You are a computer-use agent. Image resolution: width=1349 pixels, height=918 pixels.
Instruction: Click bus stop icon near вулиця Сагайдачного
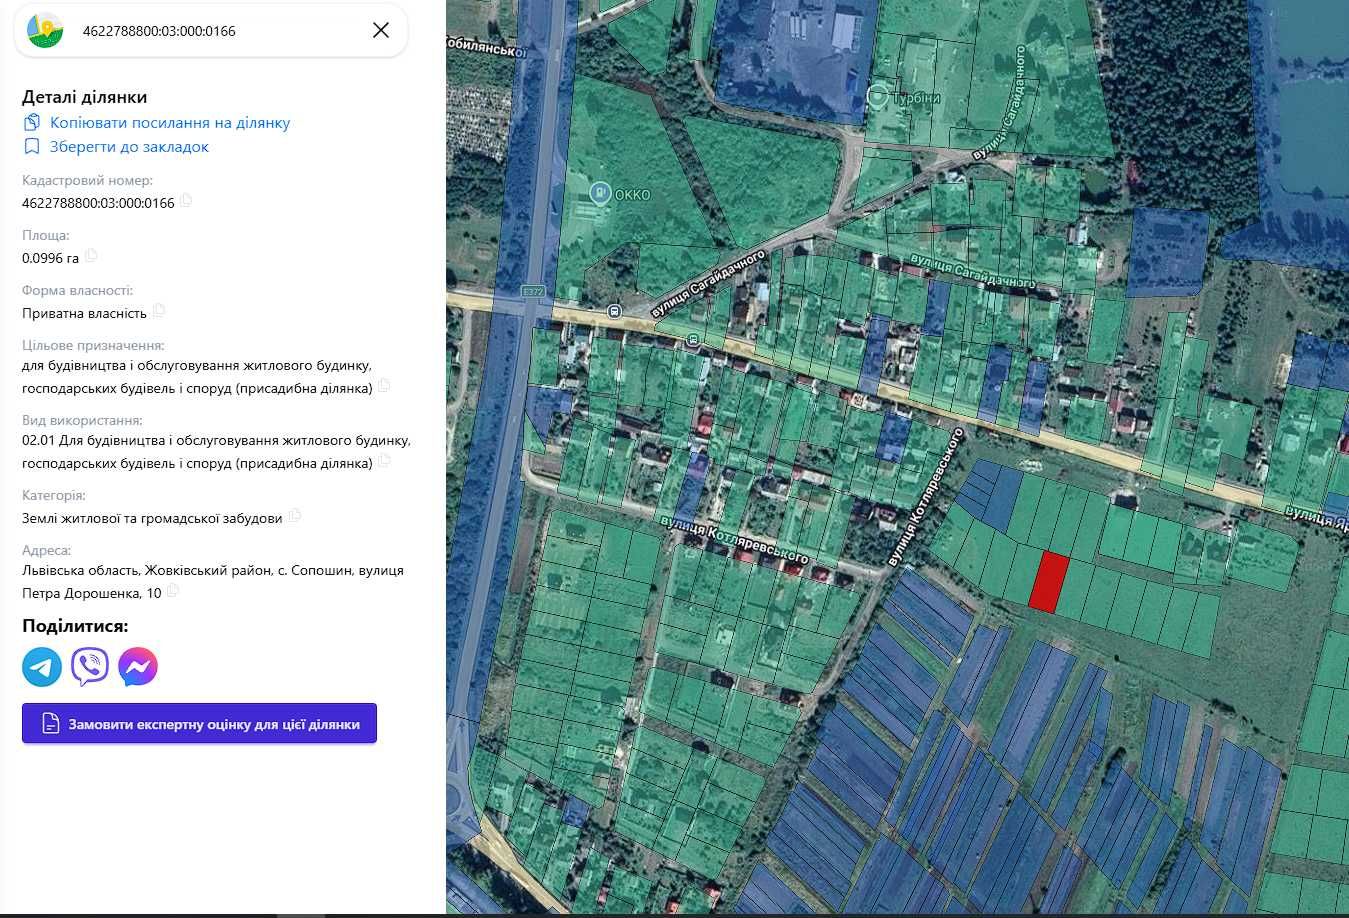(x=614, y=311)
